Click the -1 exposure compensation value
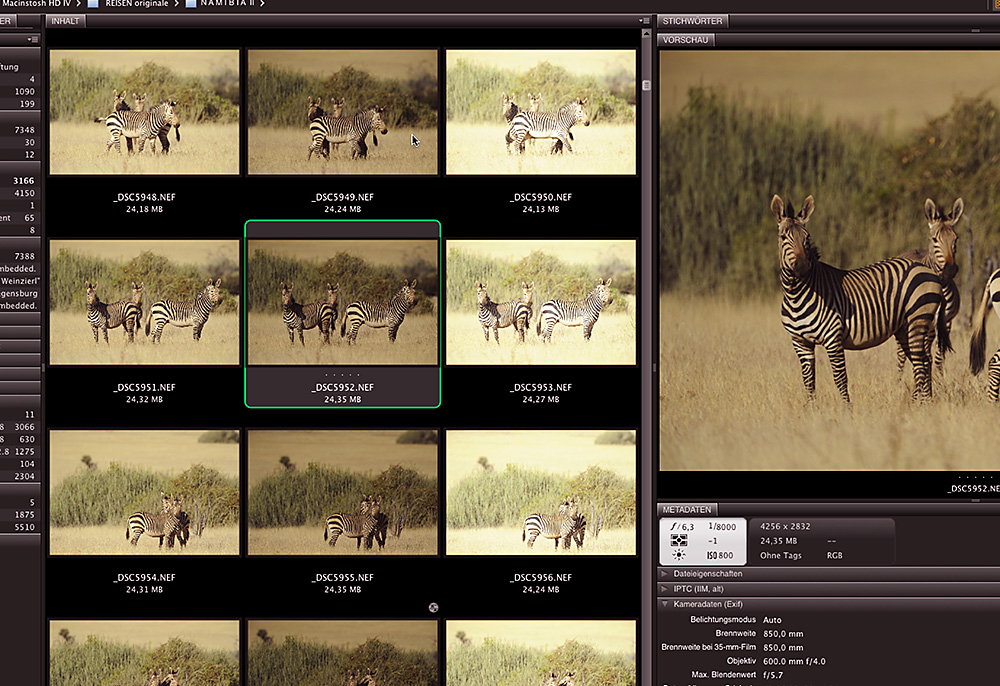 tap(712, 541)
